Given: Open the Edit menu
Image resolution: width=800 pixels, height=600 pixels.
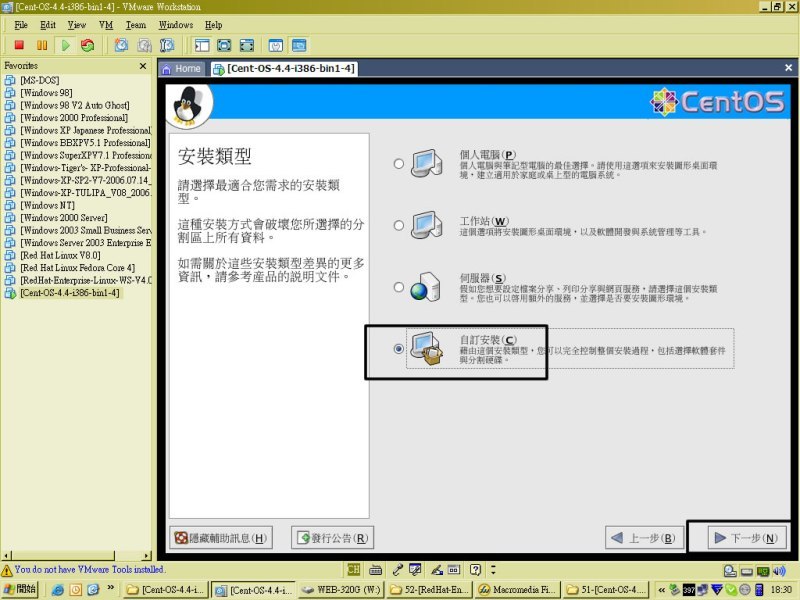Looking at the screenshot, I should [x=48, y=25].
